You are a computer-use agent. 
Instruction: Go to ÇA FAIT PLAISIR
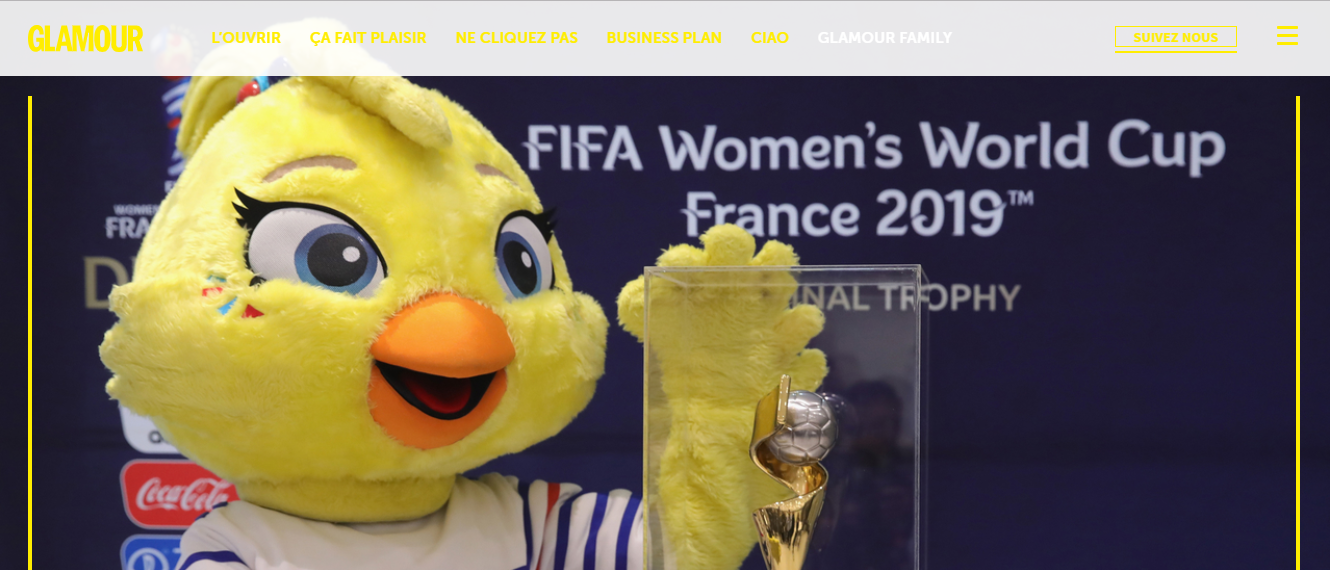pyautogui.click(x=368, y=38)
